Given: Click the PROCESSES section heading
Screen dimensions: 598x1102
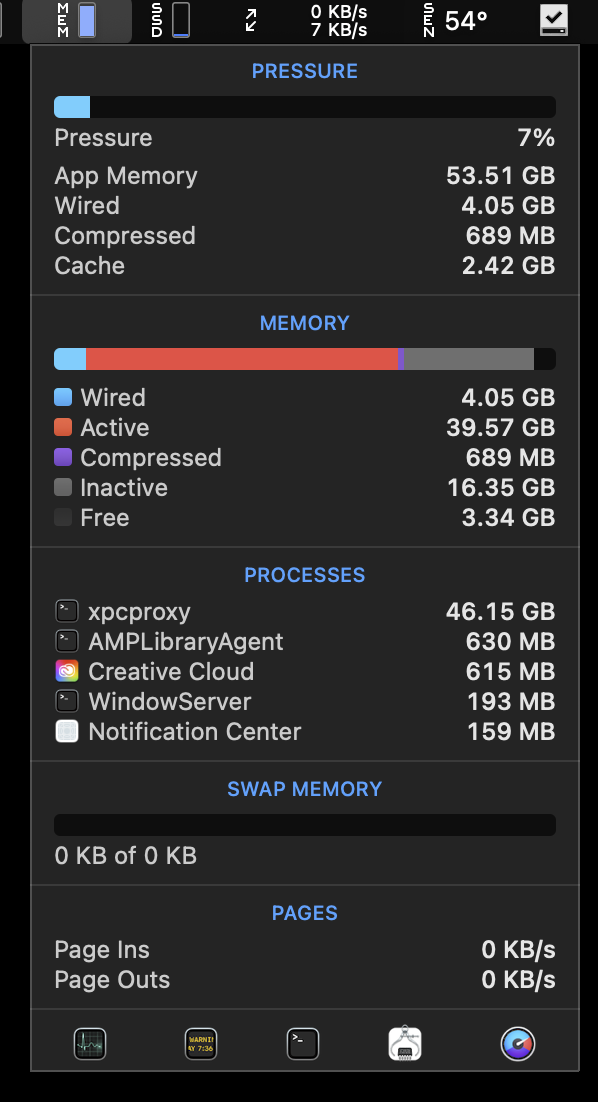Looking at the screenshot, I should click(x=304, y=575).
